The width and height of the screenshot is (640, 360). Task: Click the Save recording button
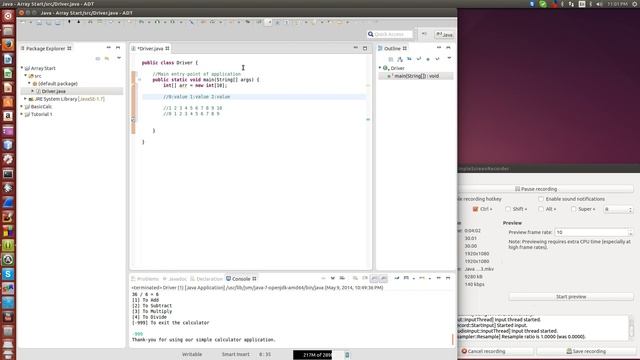tap(586, 351)
